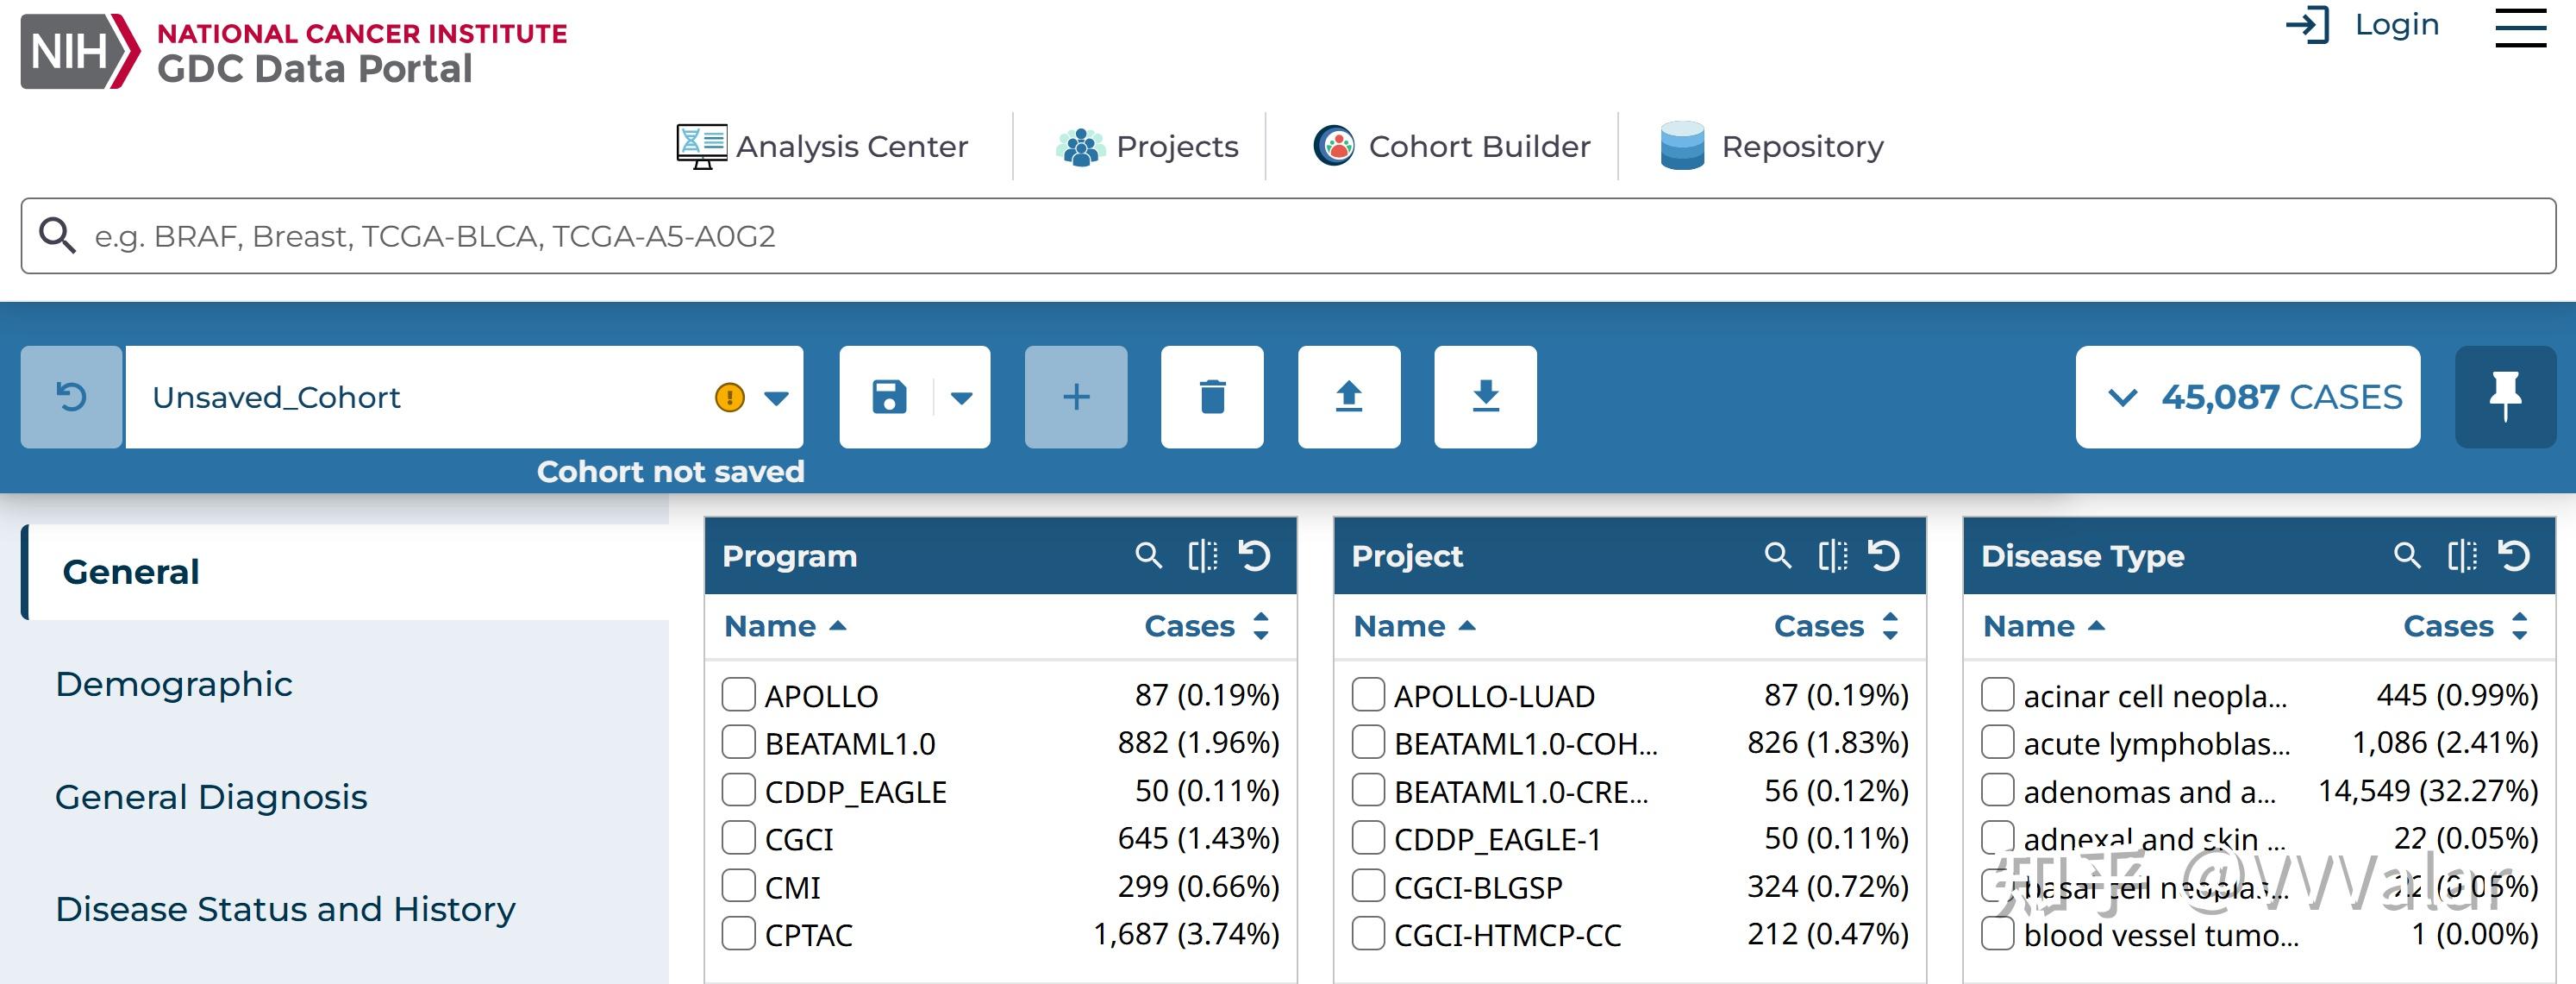Click the download cohort arrow icon
Screen dimensions: 2576x984
pos(1485,397)
